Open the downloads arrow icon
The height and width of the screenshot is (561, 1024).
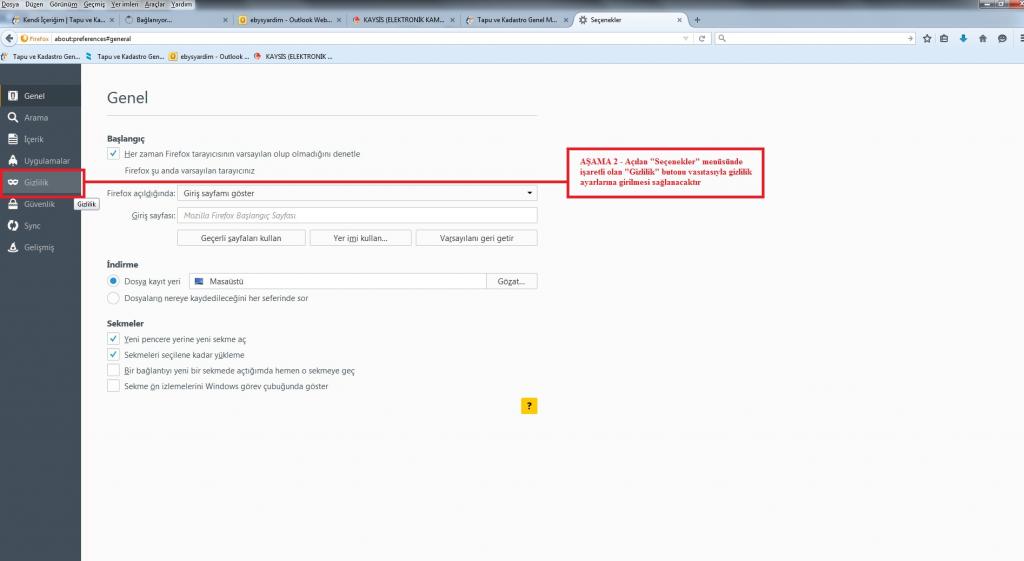(963, 38)
